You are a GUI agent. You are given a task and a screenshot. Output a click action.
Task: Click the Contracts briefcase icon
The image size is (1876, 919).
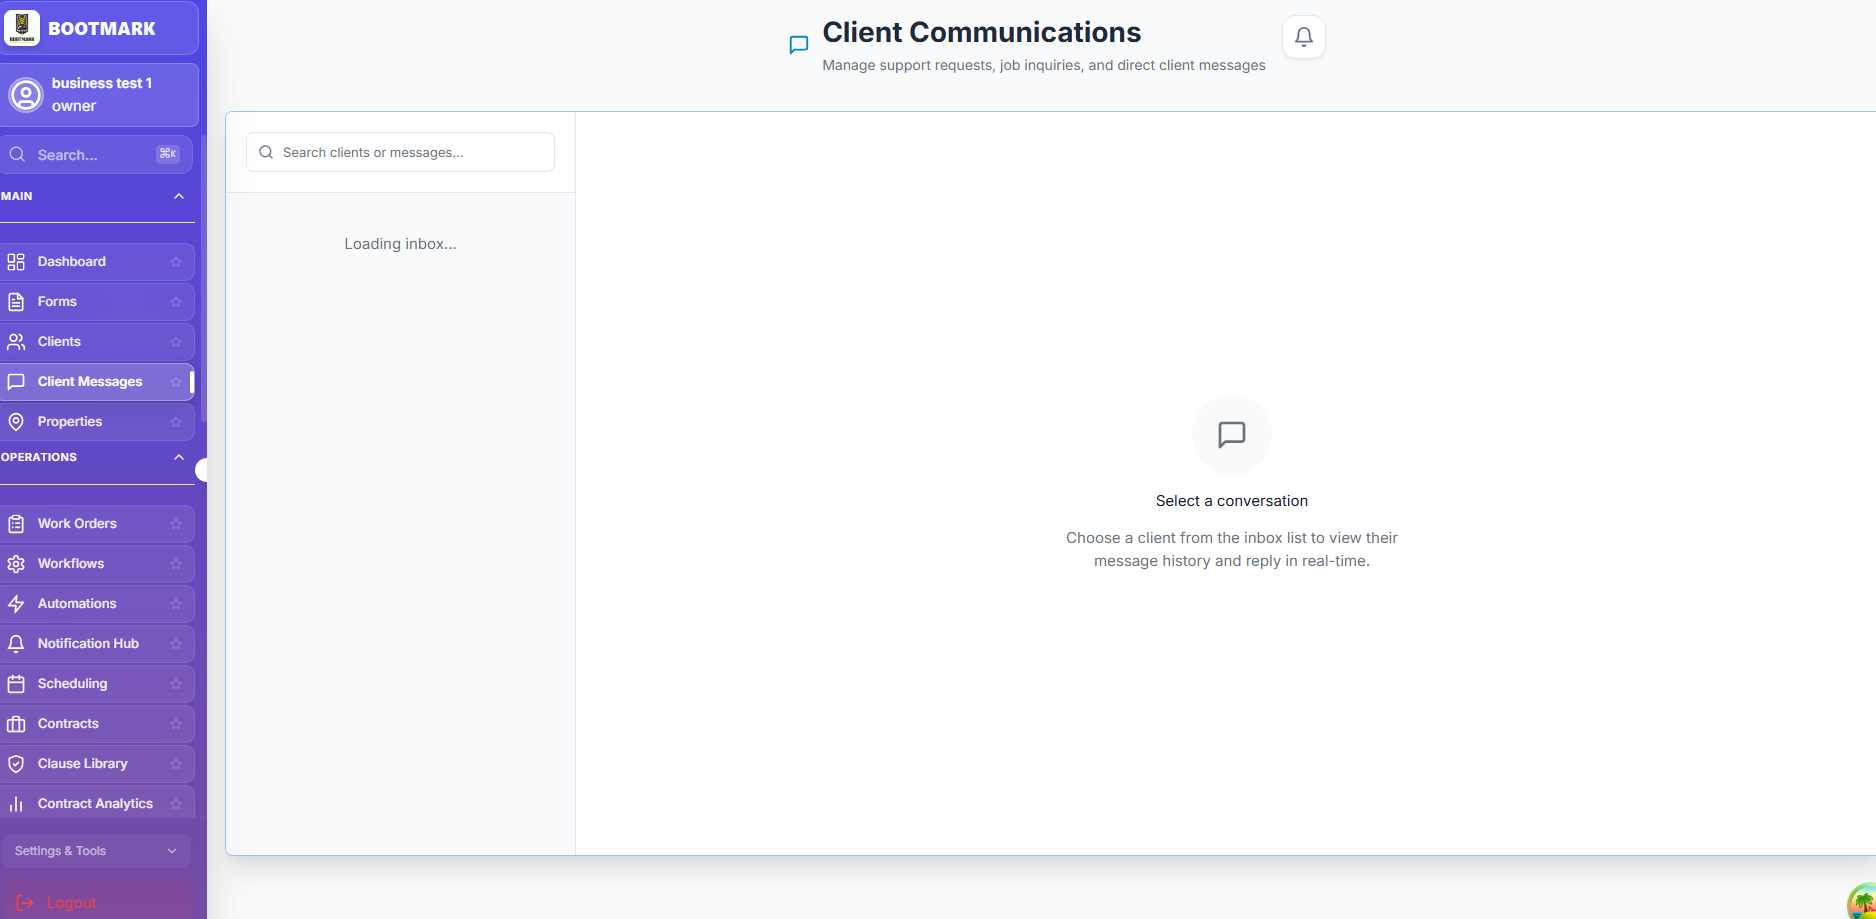click(16, 724)
